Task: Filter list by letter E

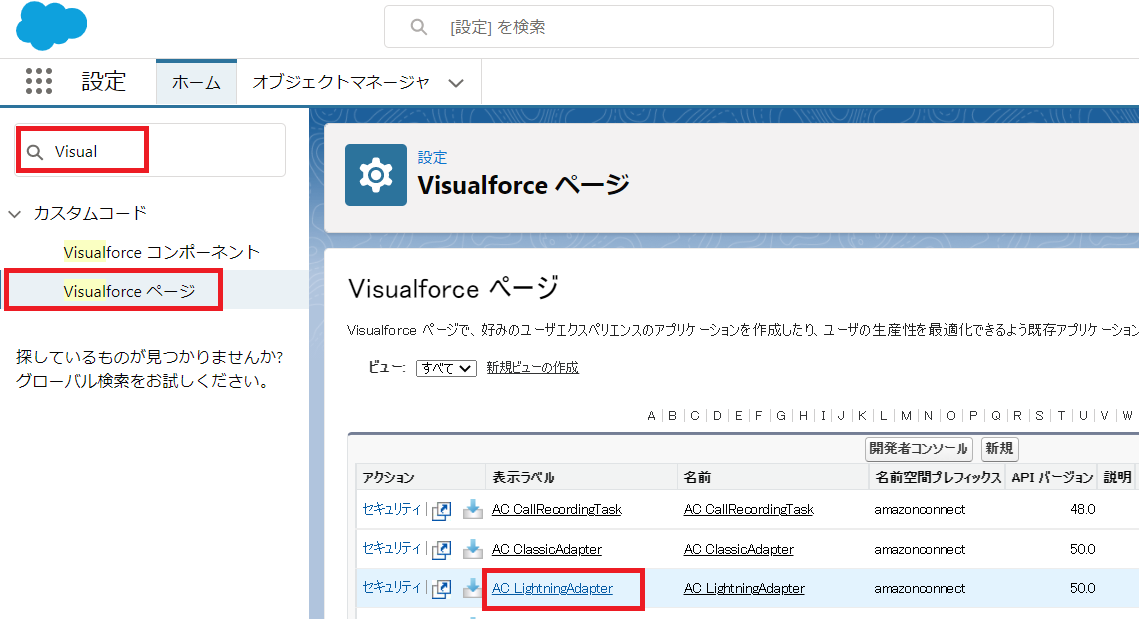Action: click(739, 416)
